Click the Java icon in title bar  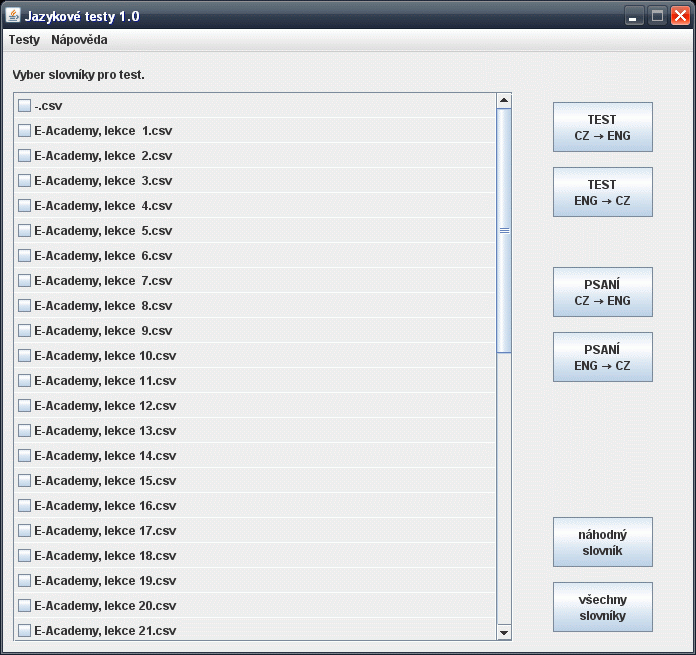[13, 16]
